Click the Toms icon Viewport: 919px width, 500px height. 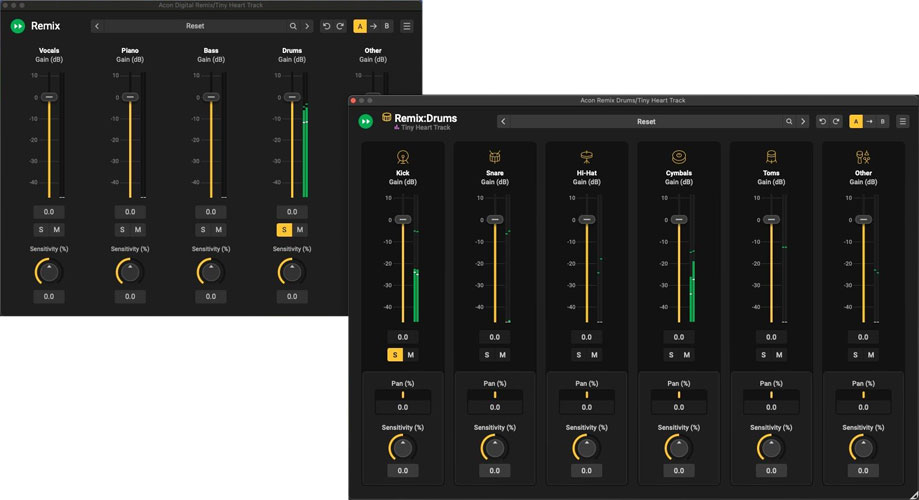pos(771,157)
